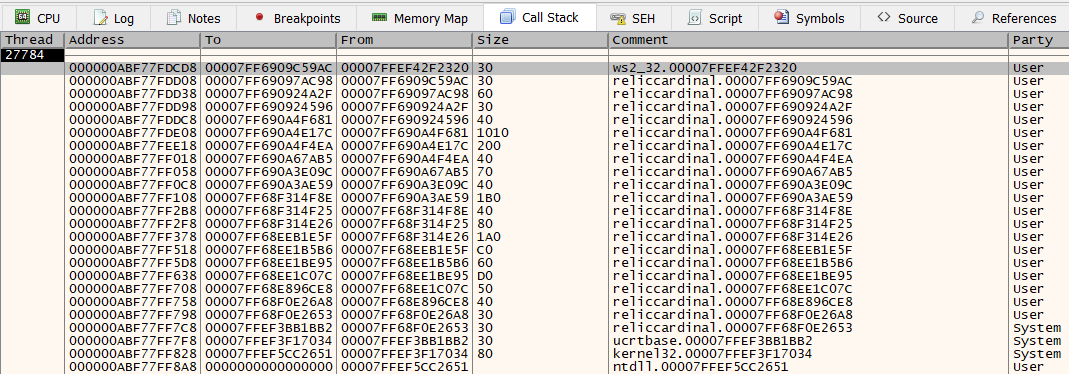Select the ntdll.00007FFEF5CC2651 stack row
Viewport: 1069px width, 374px height.
[567, 367]
